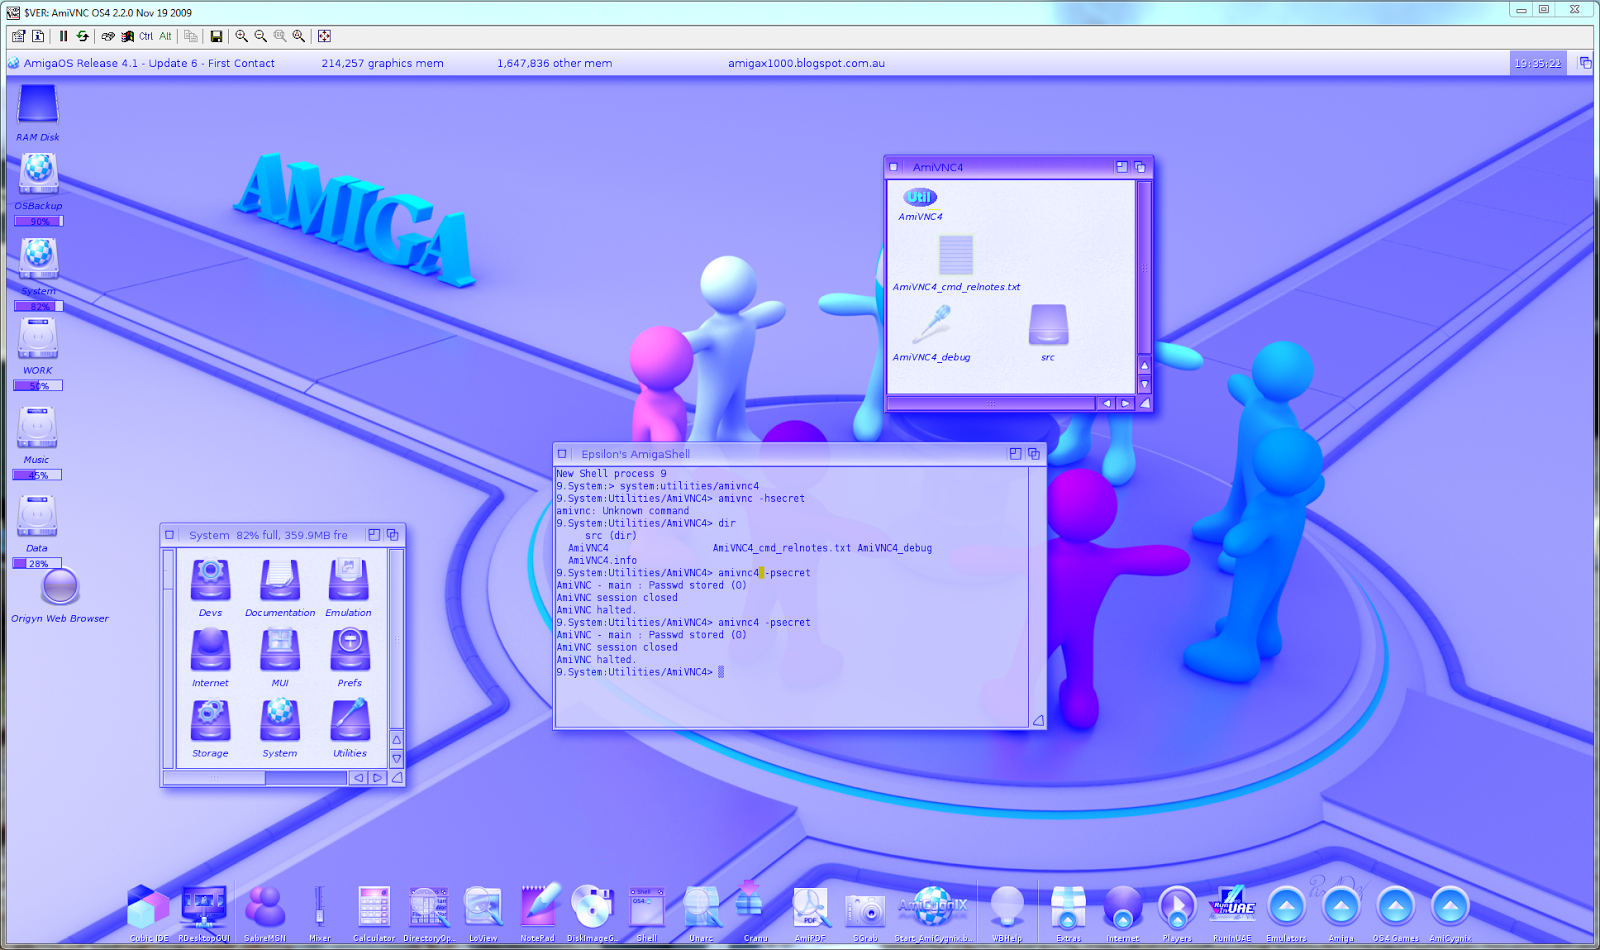The height and width of the screenshot is (950, 1600).
Task: Toggle the Ctrl key in the VNC toolbar
Action: pyautogui.click(x=146, y=36)
